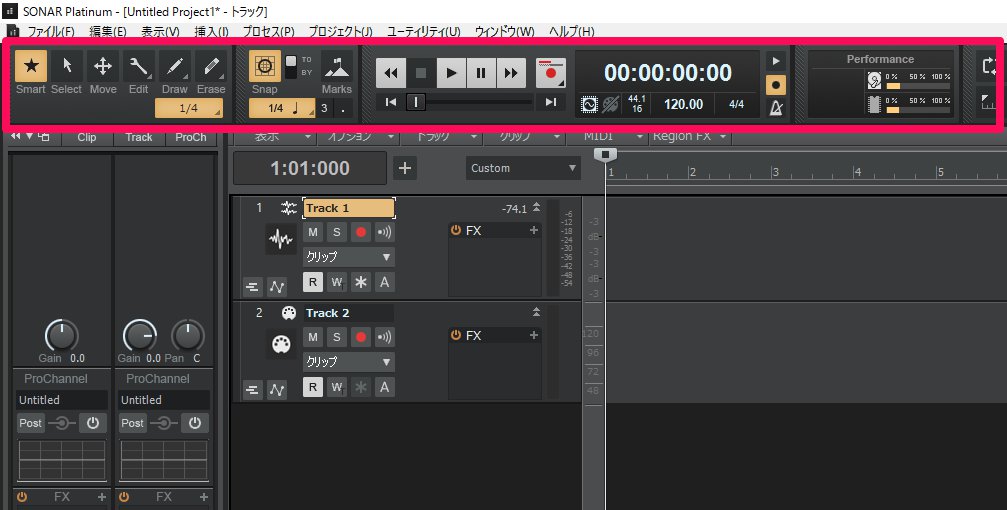This screenshot has height=510, width=1007.
Task: Click the 1:01:000 position display
Action: (x=310, y=168)
